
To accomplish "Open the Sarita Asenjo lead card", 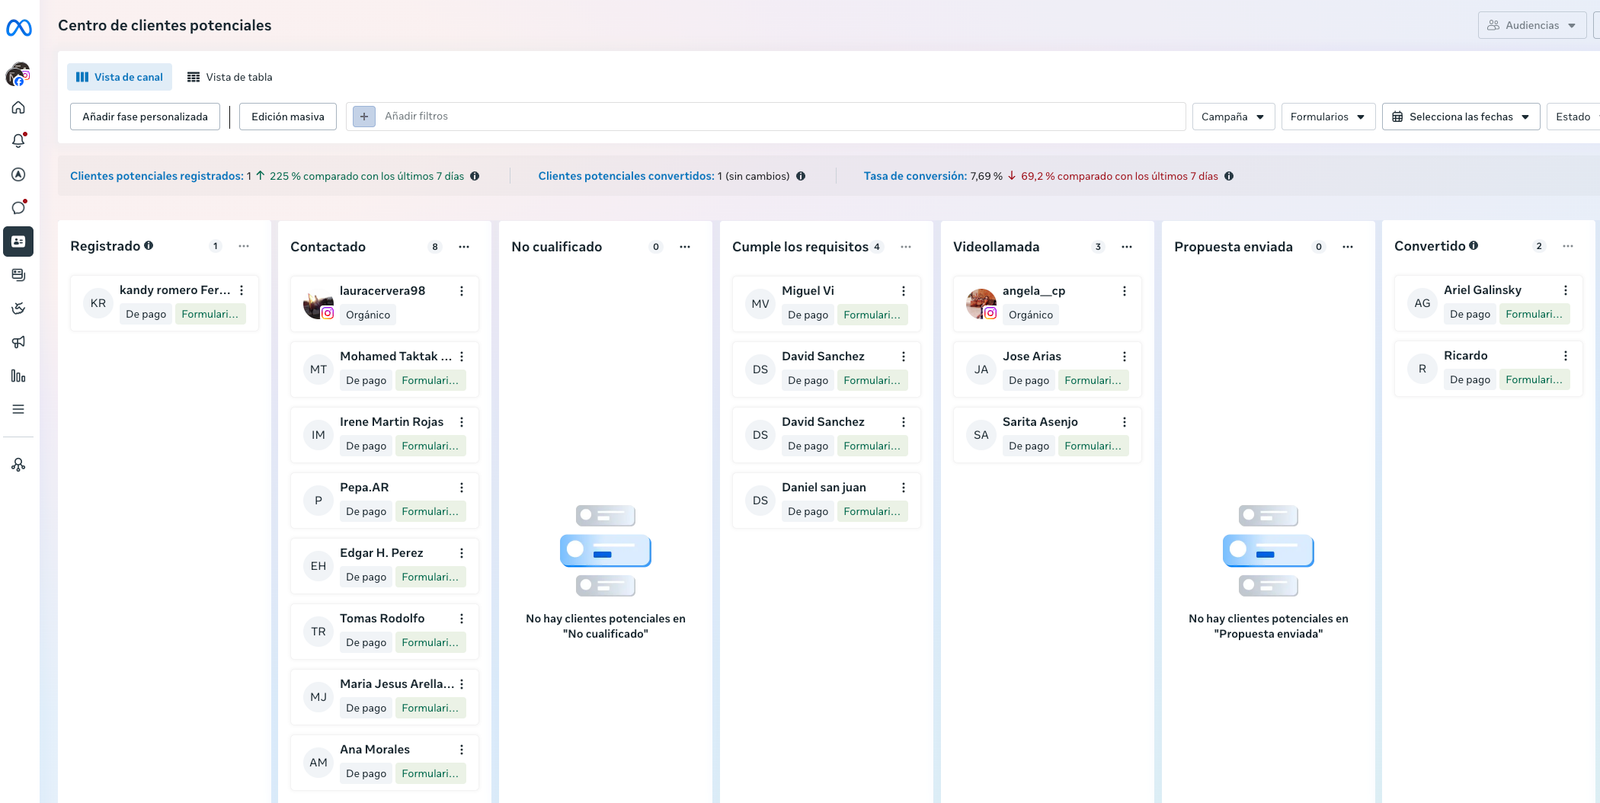I will tap(1048, 434).
